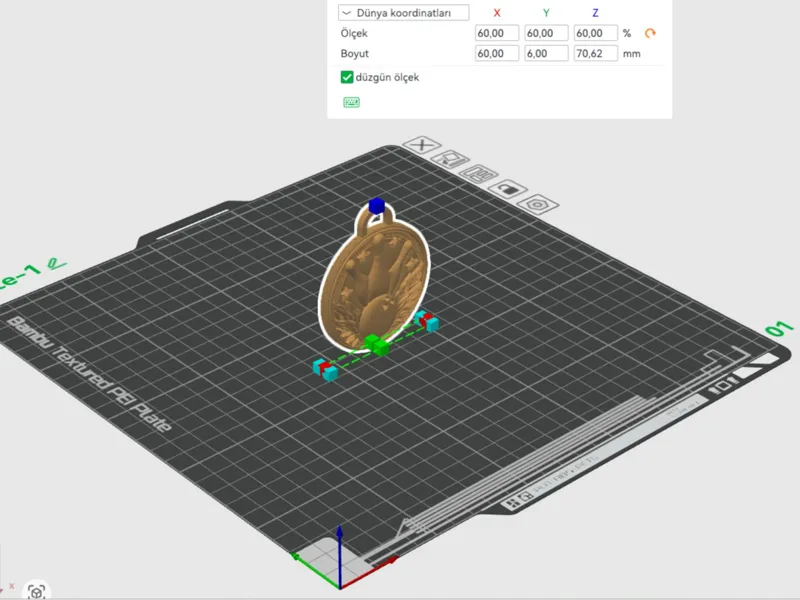Open the green keyboard shortcuts icon
This screenshot has width=800, height=600.
352,102
